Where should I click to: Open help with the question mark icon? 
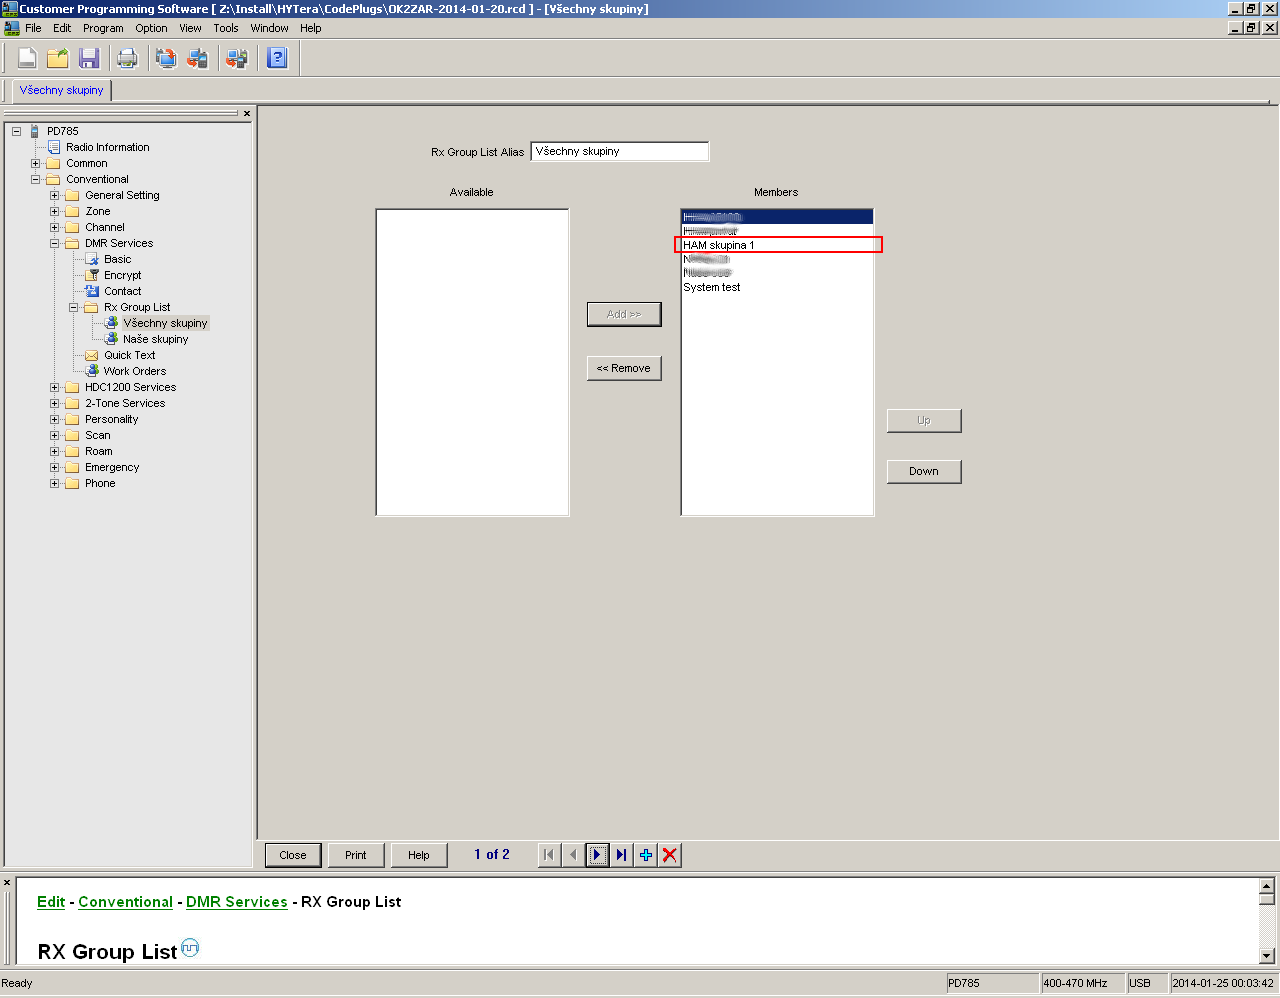point(278,58)
